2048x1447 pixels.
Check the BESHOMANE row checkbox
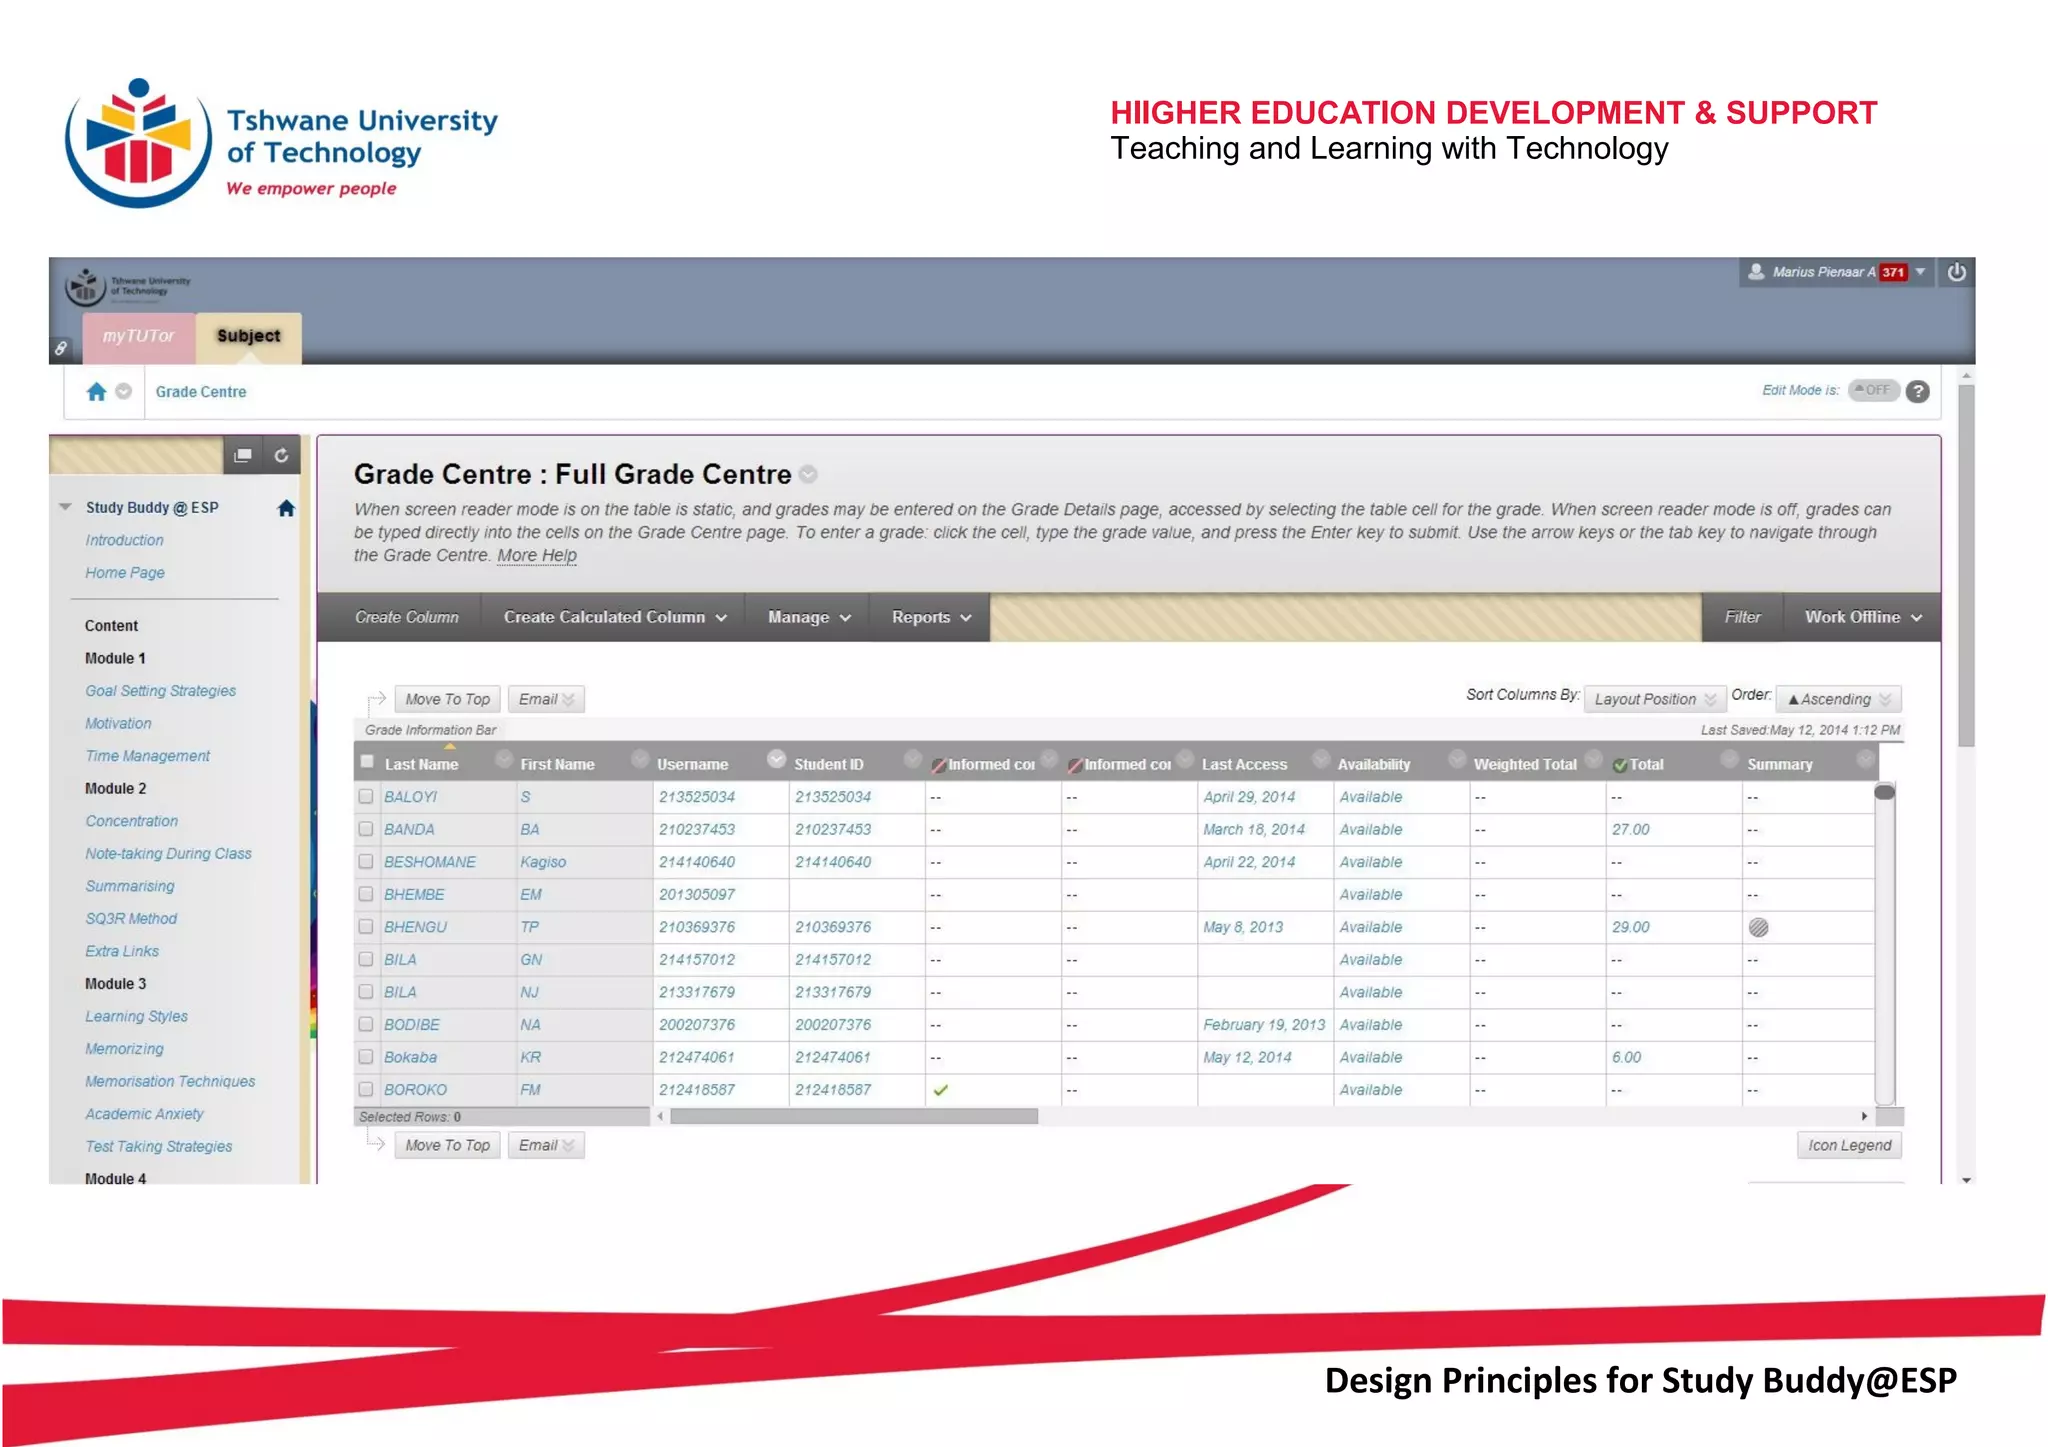point(366,861)
